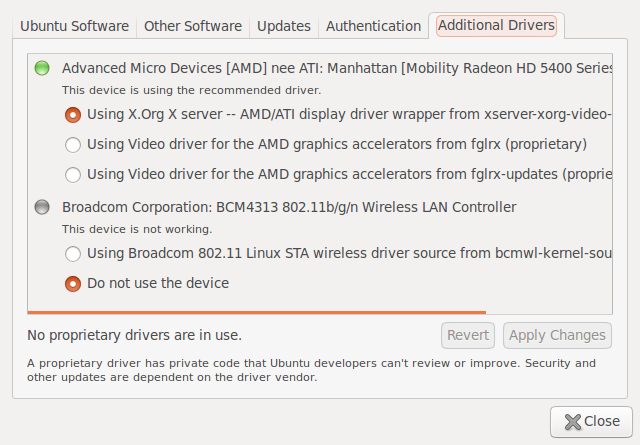This screenshot has width=640, height=445.
Task: Select fglrx proprietary AMD video driver
Action: pyautogui.click(x=73, y=145)
